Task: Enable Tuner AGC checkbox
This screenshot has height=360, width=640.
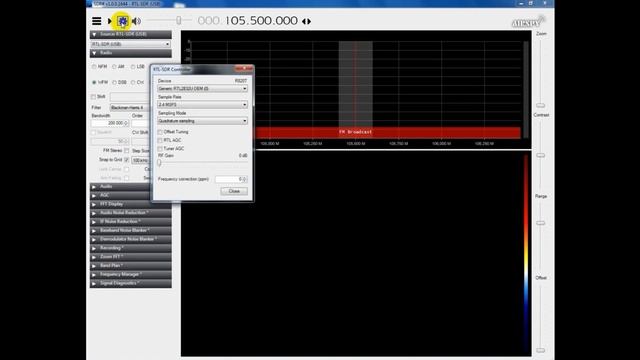Action: pos(160,149)
